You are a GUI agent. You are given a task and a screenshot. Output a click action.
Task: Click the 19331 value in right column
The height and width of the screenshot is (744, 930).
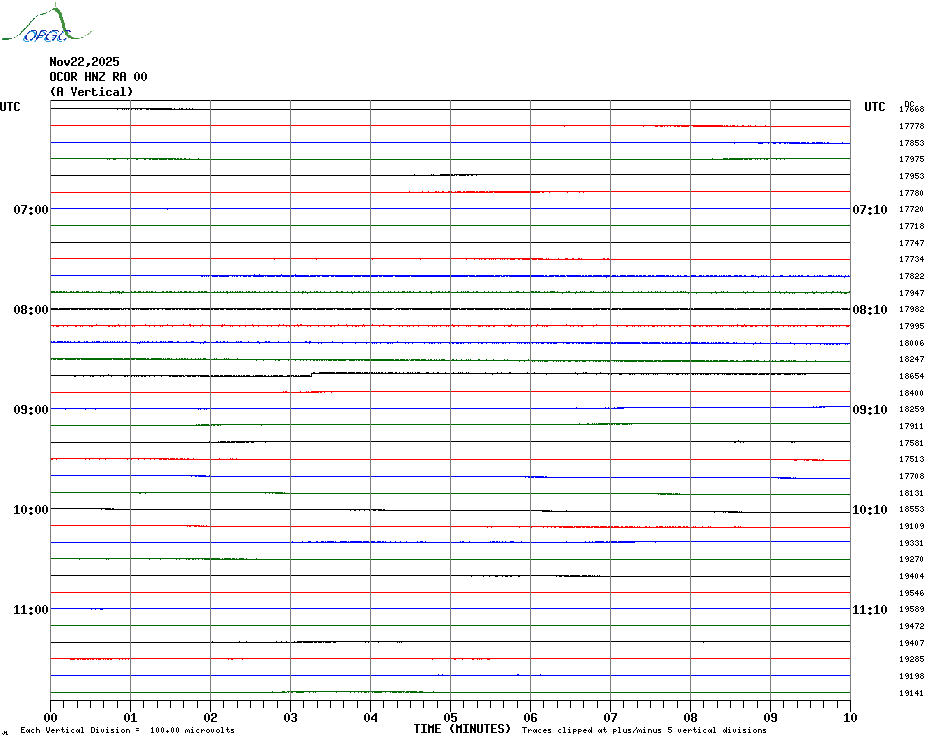(911, 543)
